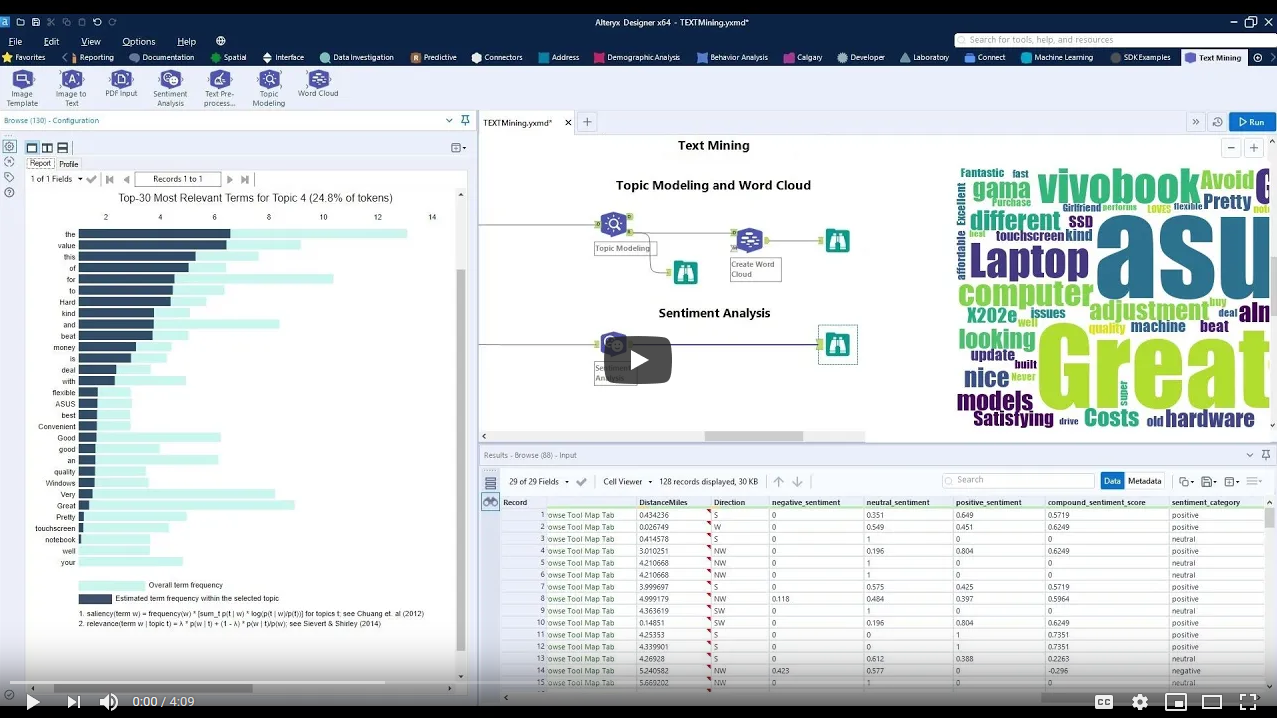1277x718 pixels.
Task: Apply field selection checkmark in Browse config
Action: click(91, 179)
